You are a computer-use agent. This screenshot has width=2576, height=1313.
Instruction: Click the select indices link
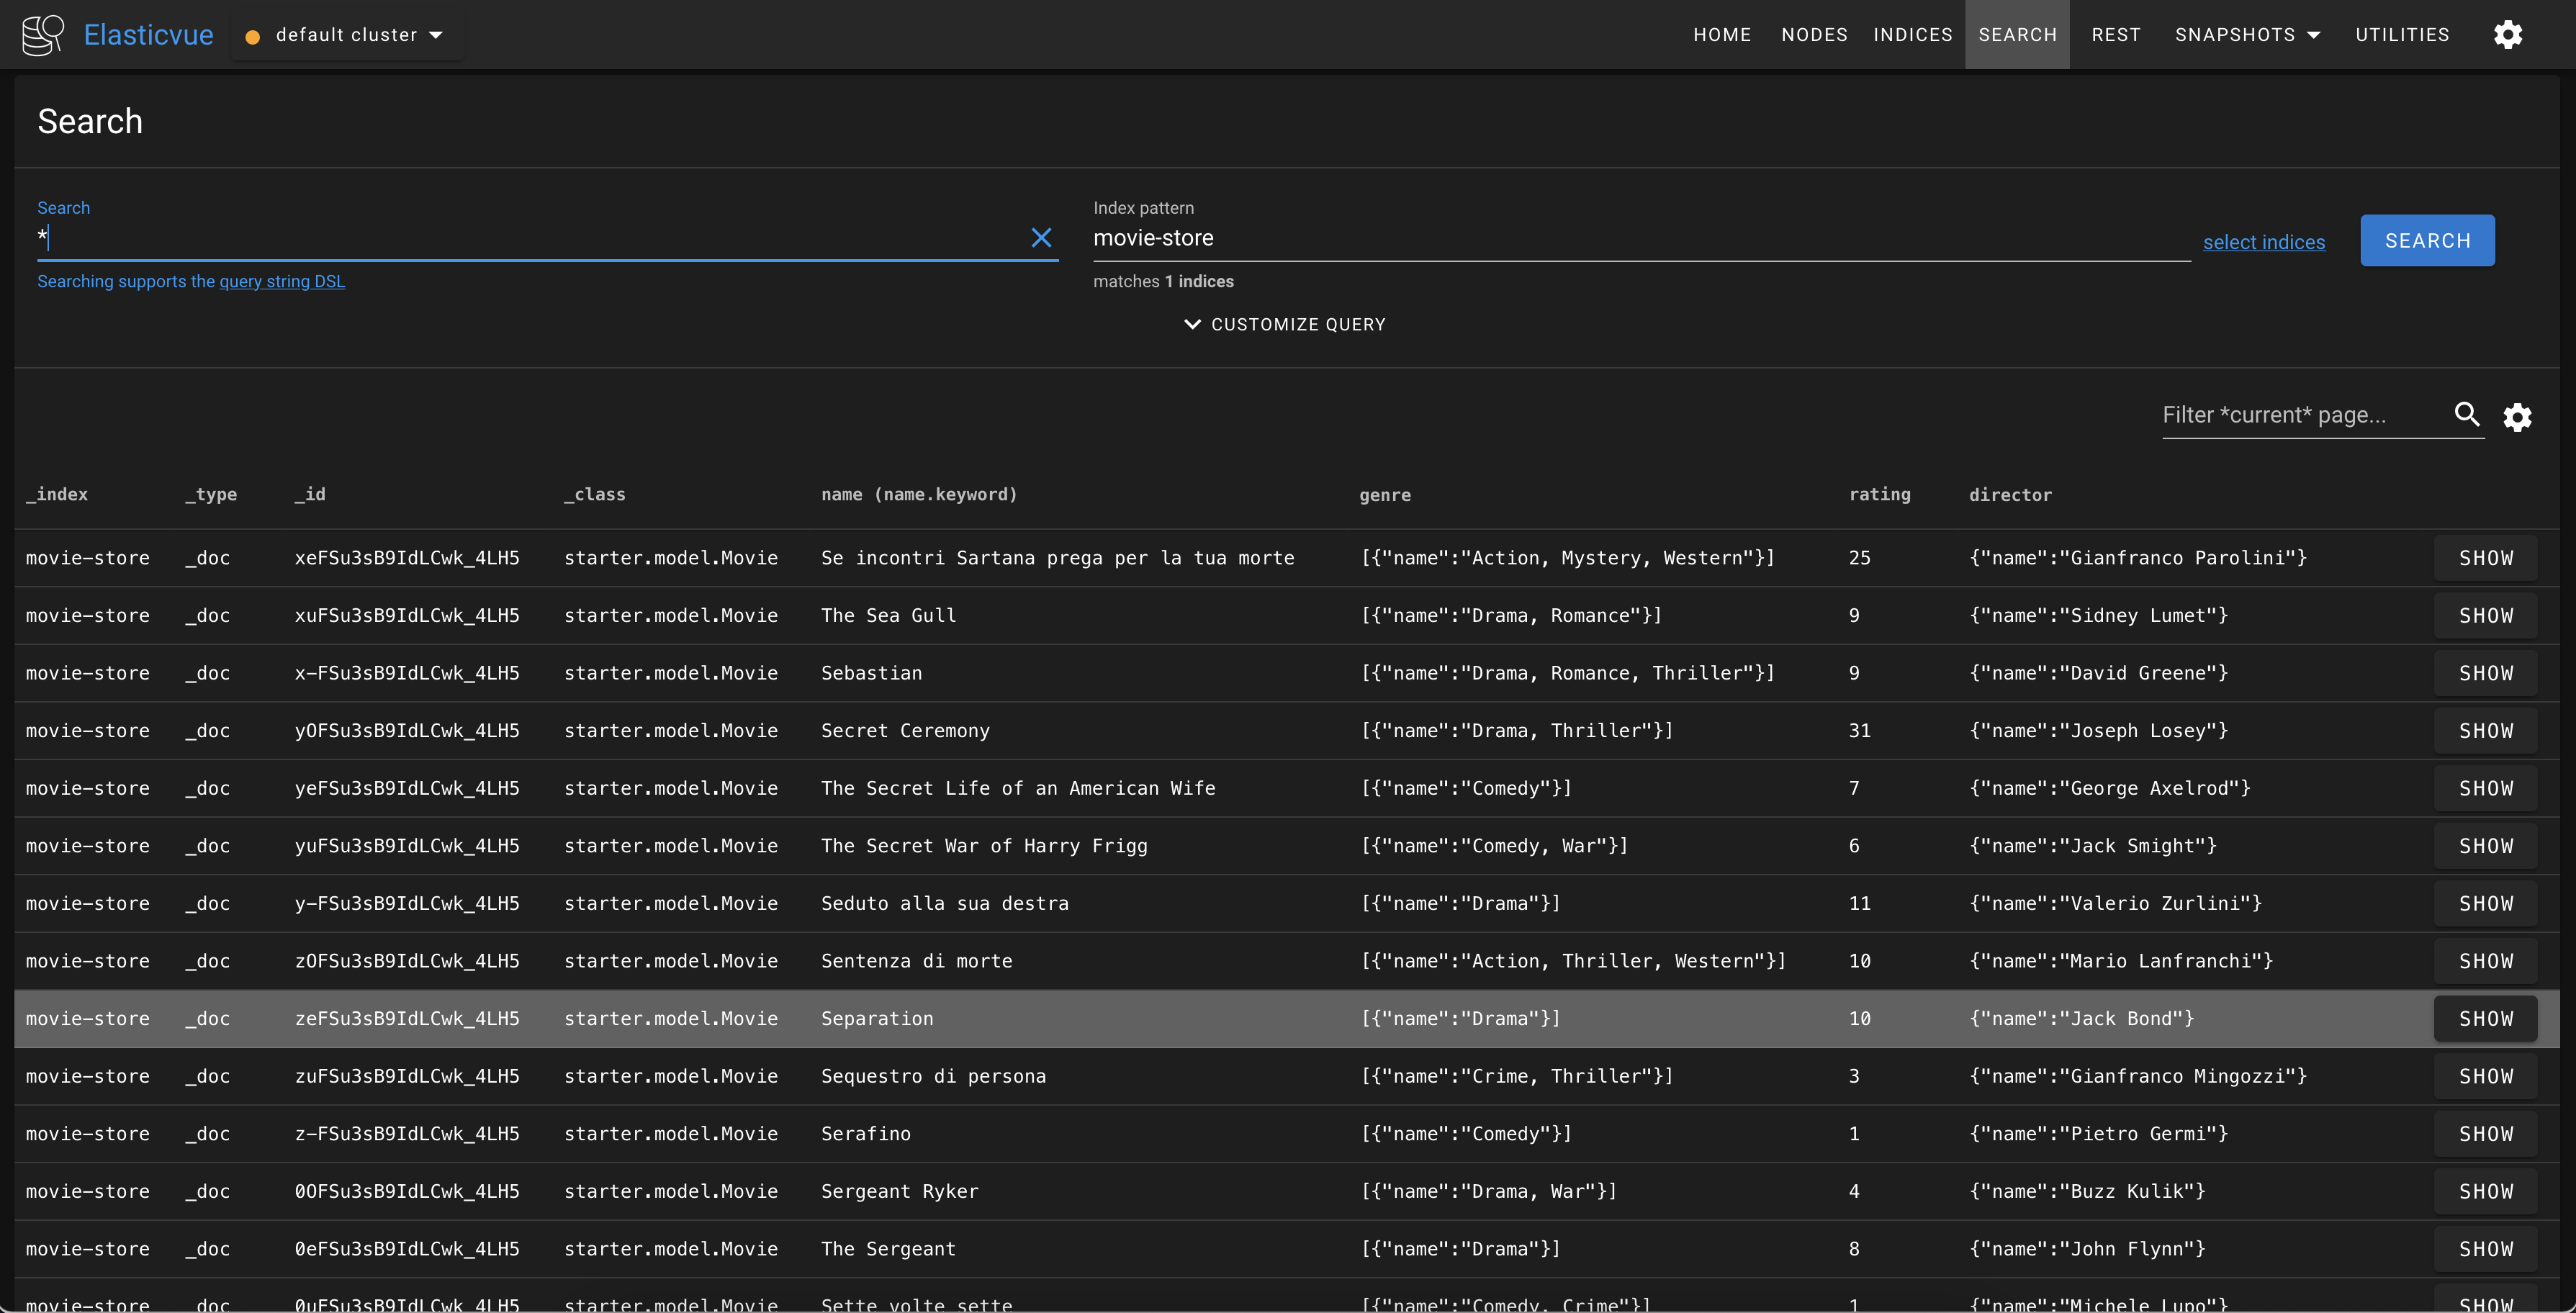2263,242
